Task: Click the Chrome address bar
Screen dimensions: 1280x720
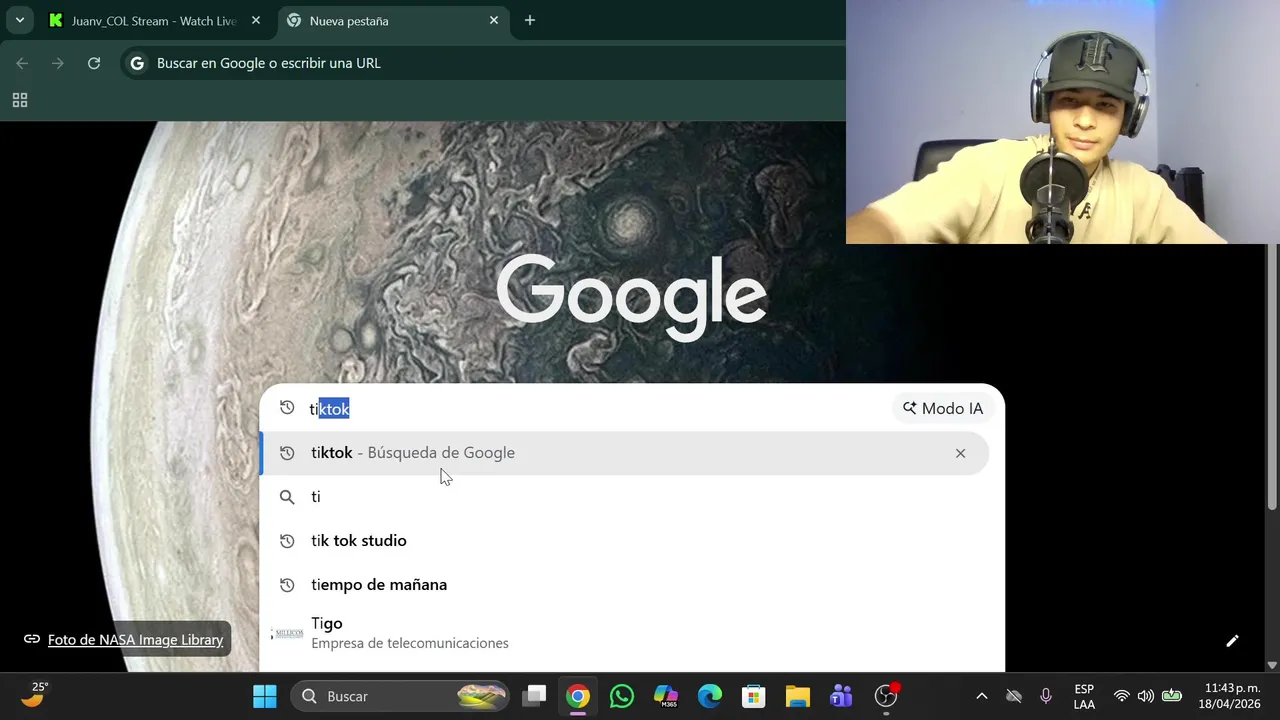Action: click(x=482, y=63)
